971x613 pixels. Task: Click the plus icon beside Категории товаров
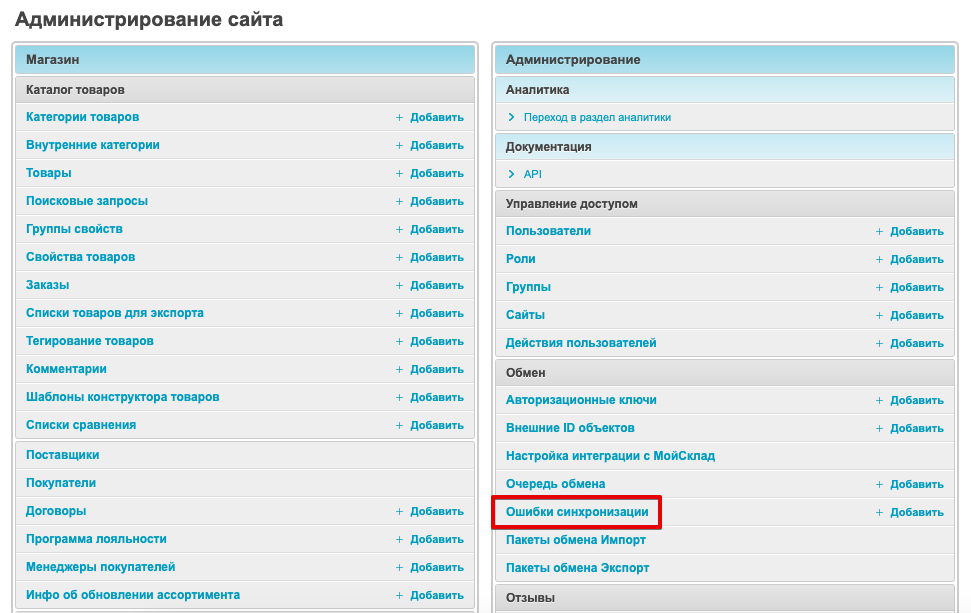click(399, 117)
